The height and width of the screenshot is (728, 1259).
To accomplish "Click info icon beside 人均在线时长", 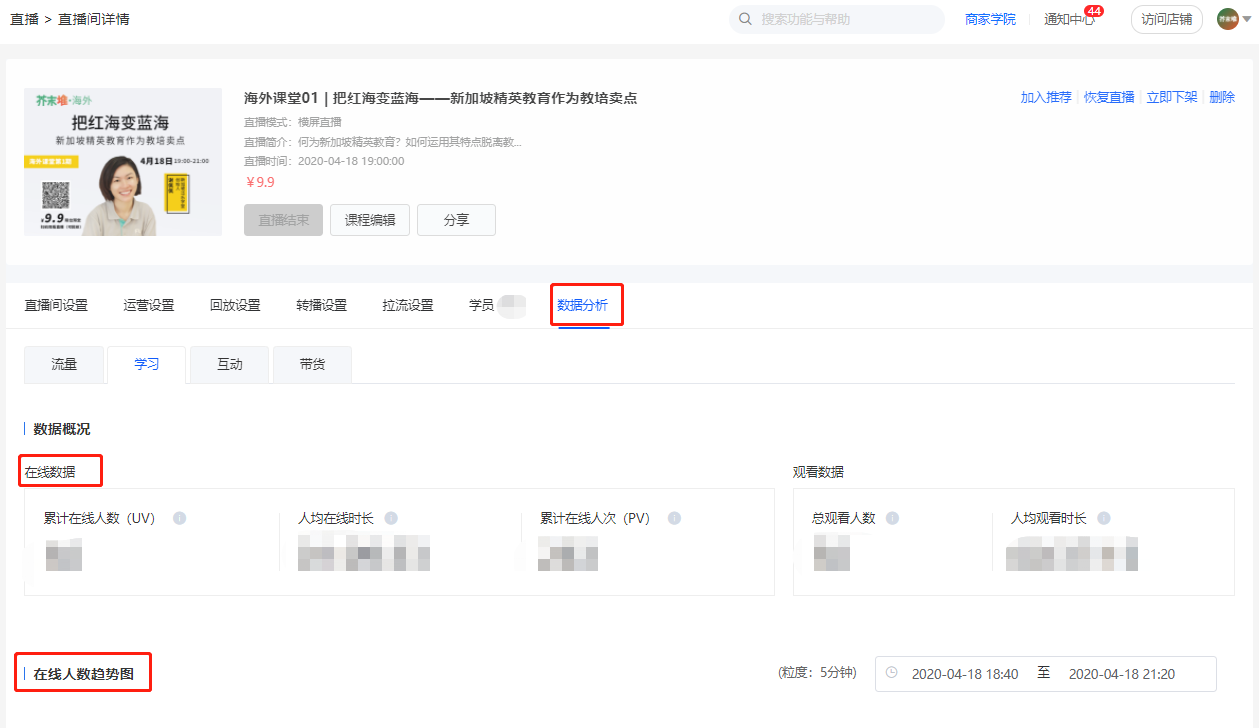I will pos(391,518).
